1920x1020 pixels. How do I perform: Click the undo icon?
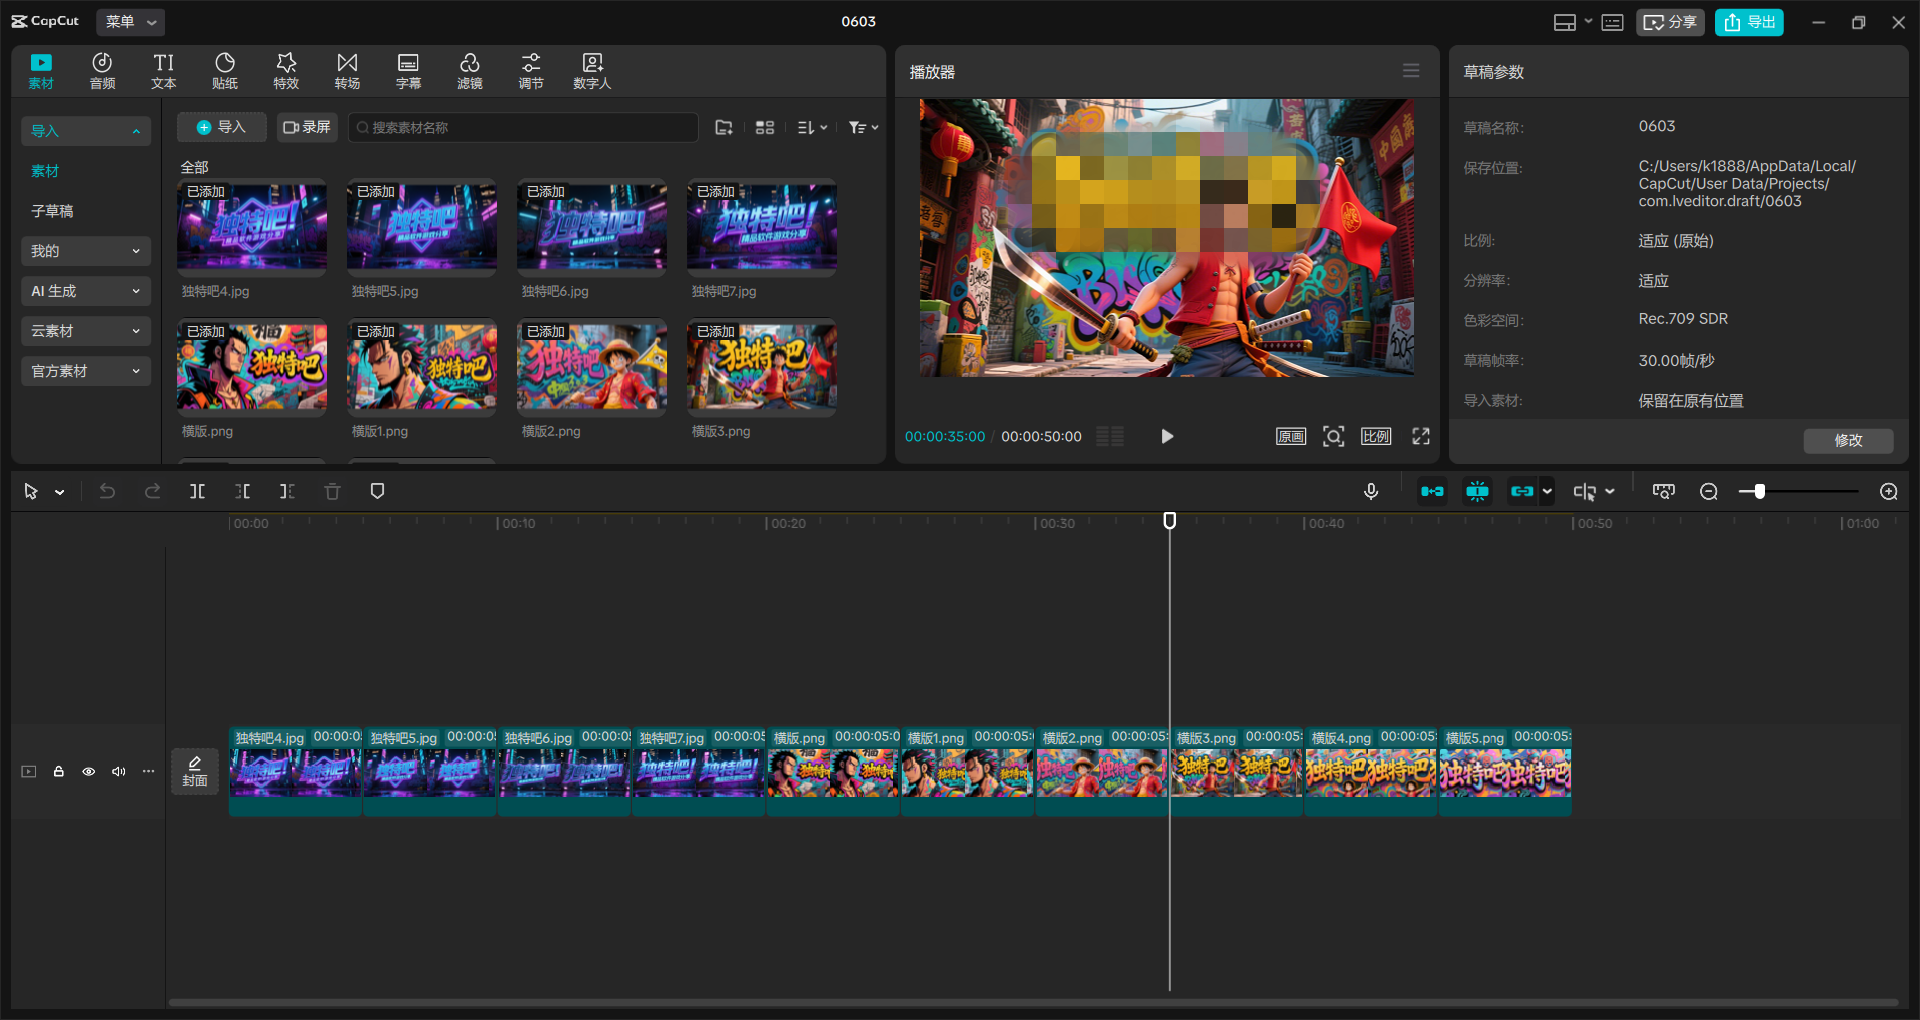pyautogui.click(x=107, y=491)
